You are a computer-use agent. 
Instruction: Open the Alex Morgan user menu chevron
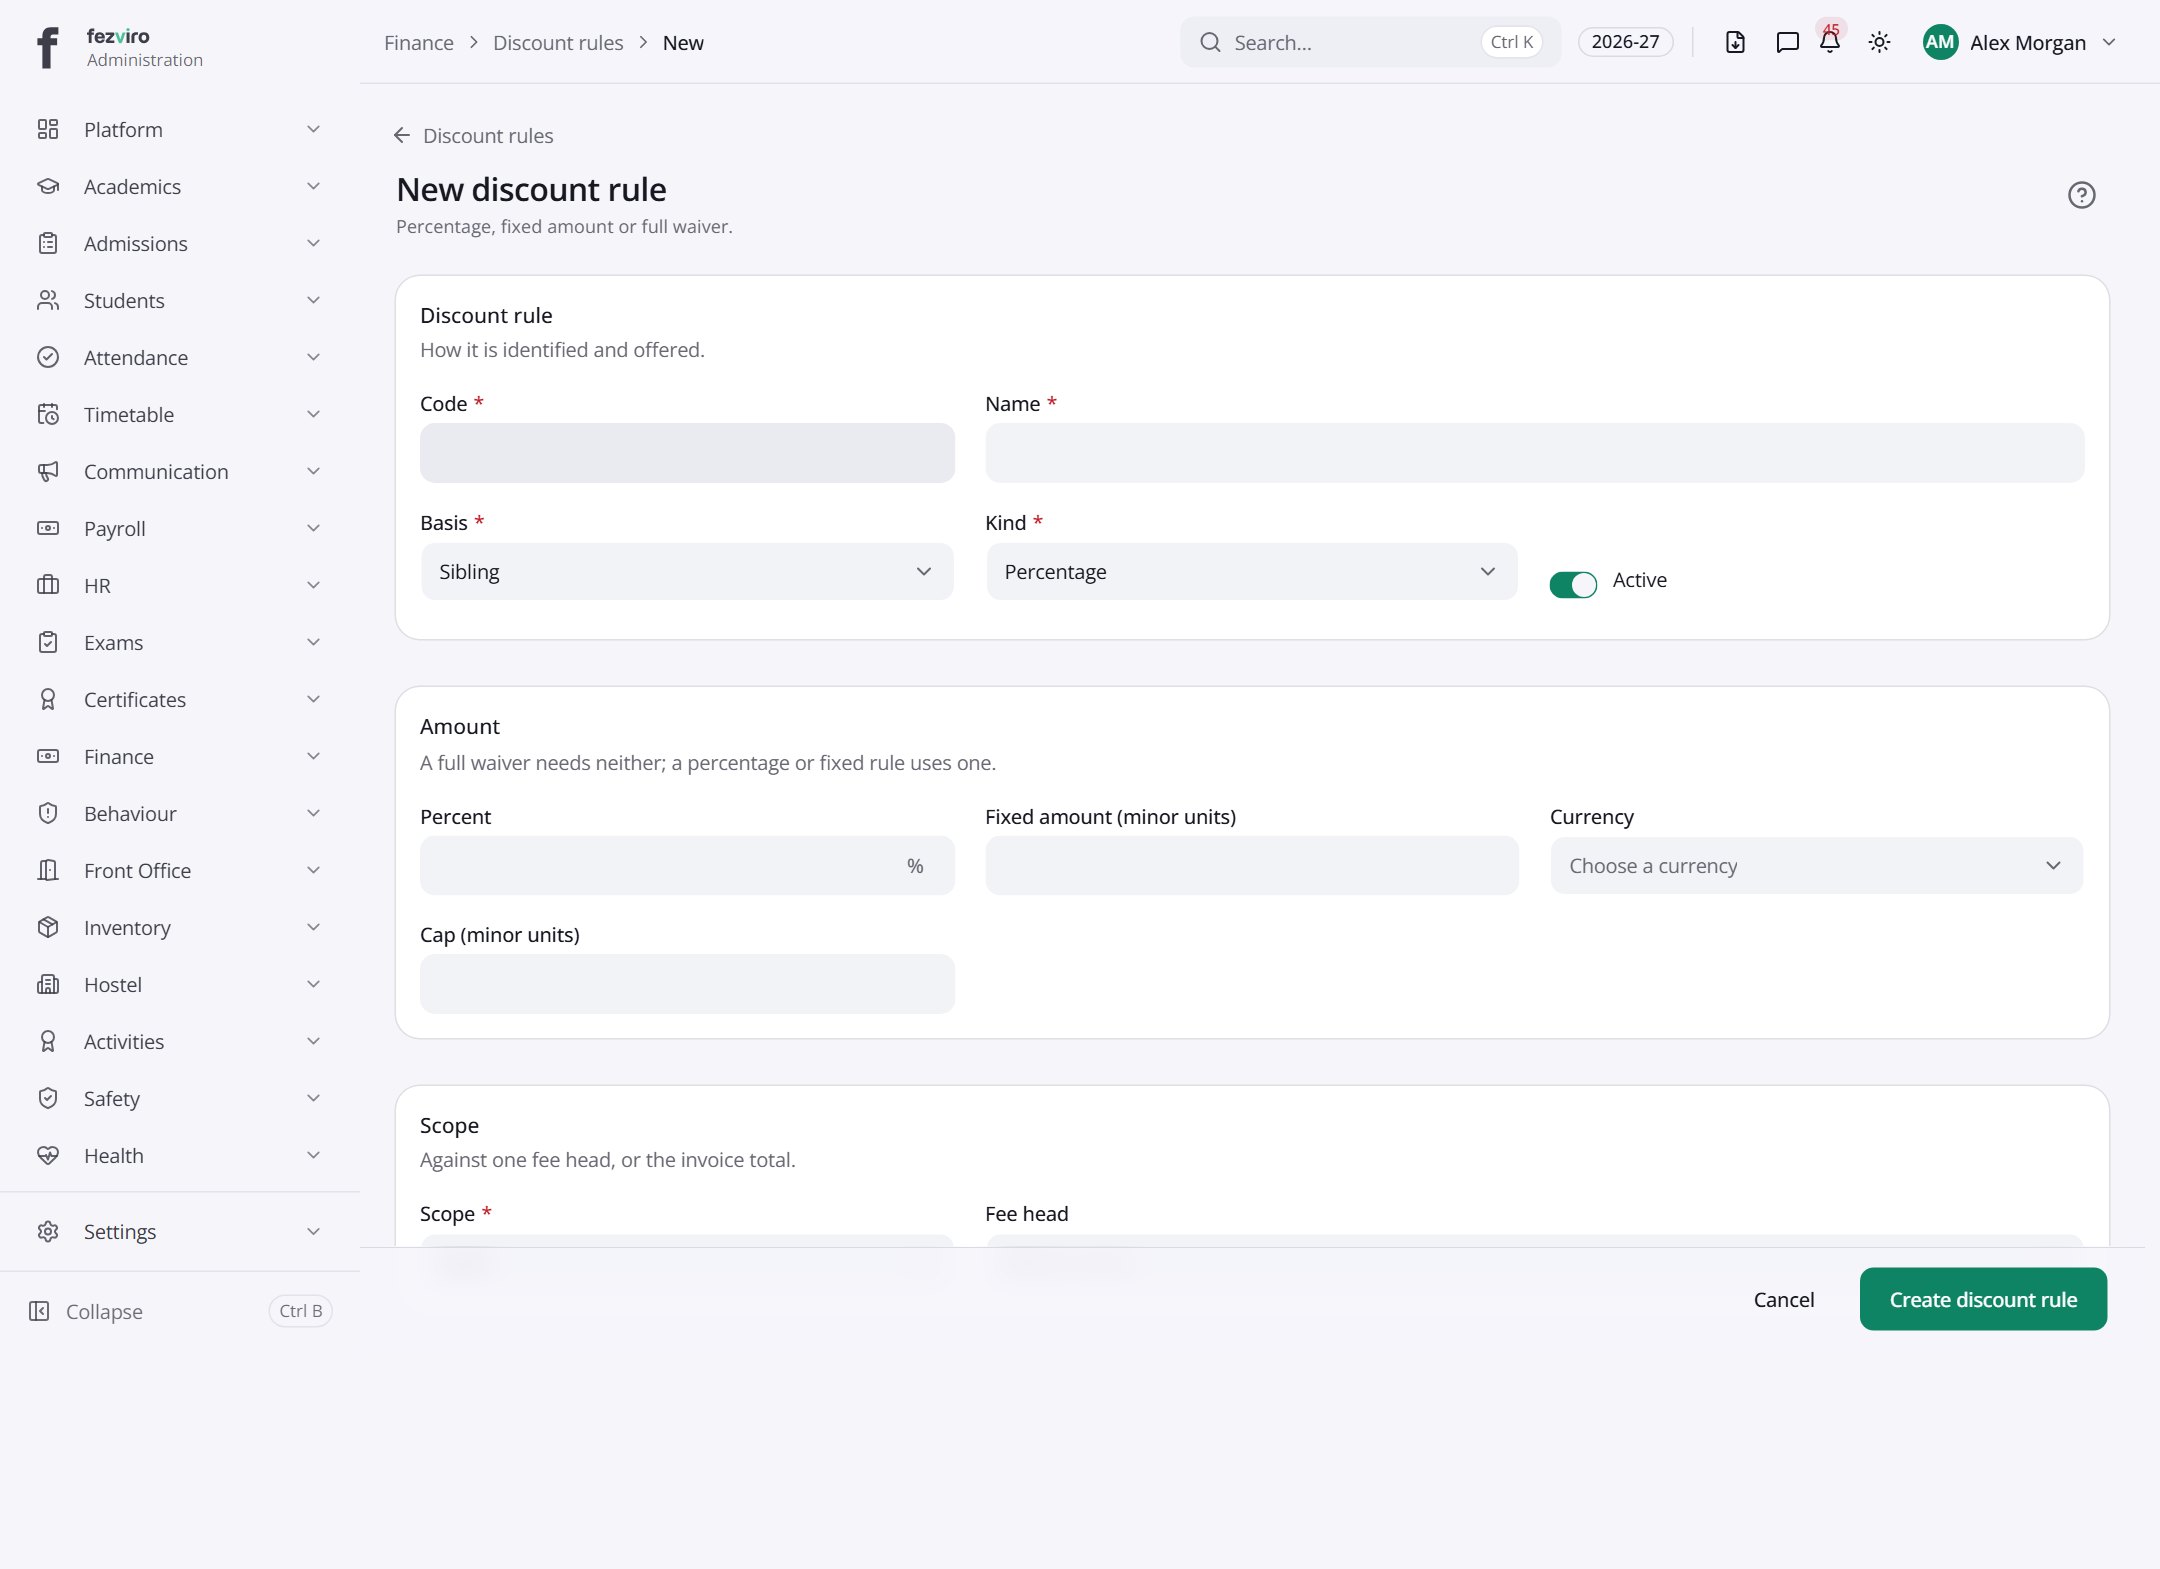[2109, 42]
